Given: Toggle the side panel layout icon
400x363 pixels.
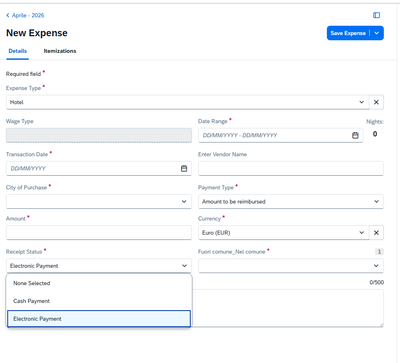Looking at the screenshot, I should (376, 15).
